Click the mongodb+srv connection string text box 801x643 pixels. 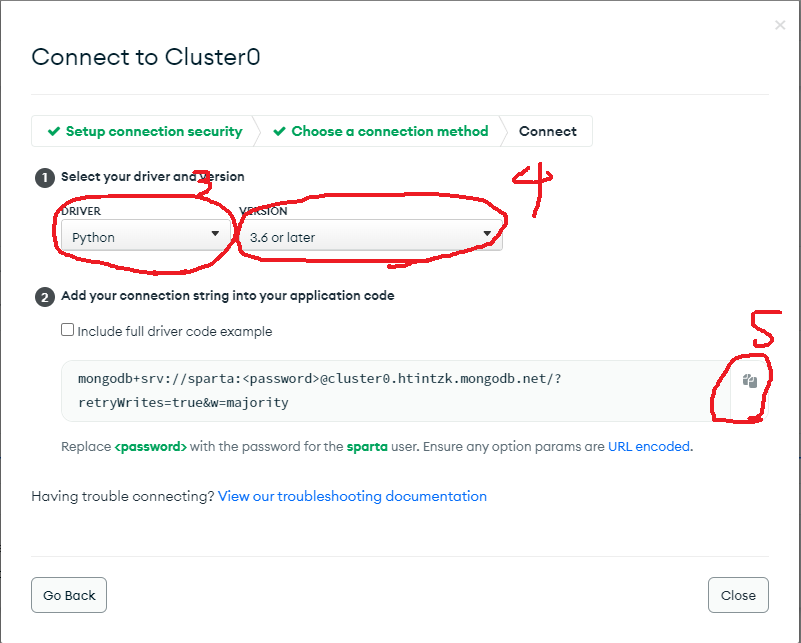click(396, 391)
